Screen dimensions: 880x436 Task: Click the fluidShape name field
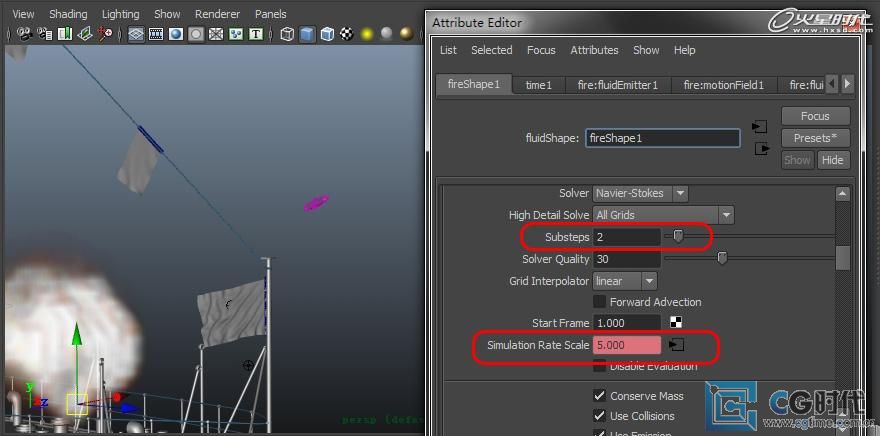[663, 138]
